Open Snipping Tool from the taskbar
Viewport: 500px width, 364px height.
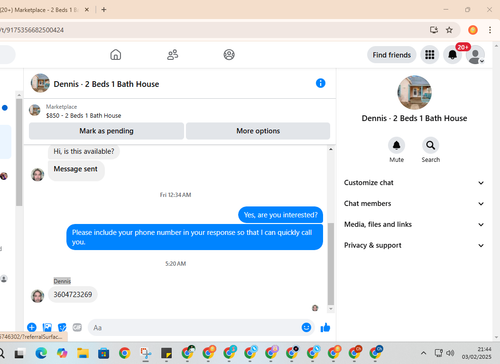click(146, 353)
